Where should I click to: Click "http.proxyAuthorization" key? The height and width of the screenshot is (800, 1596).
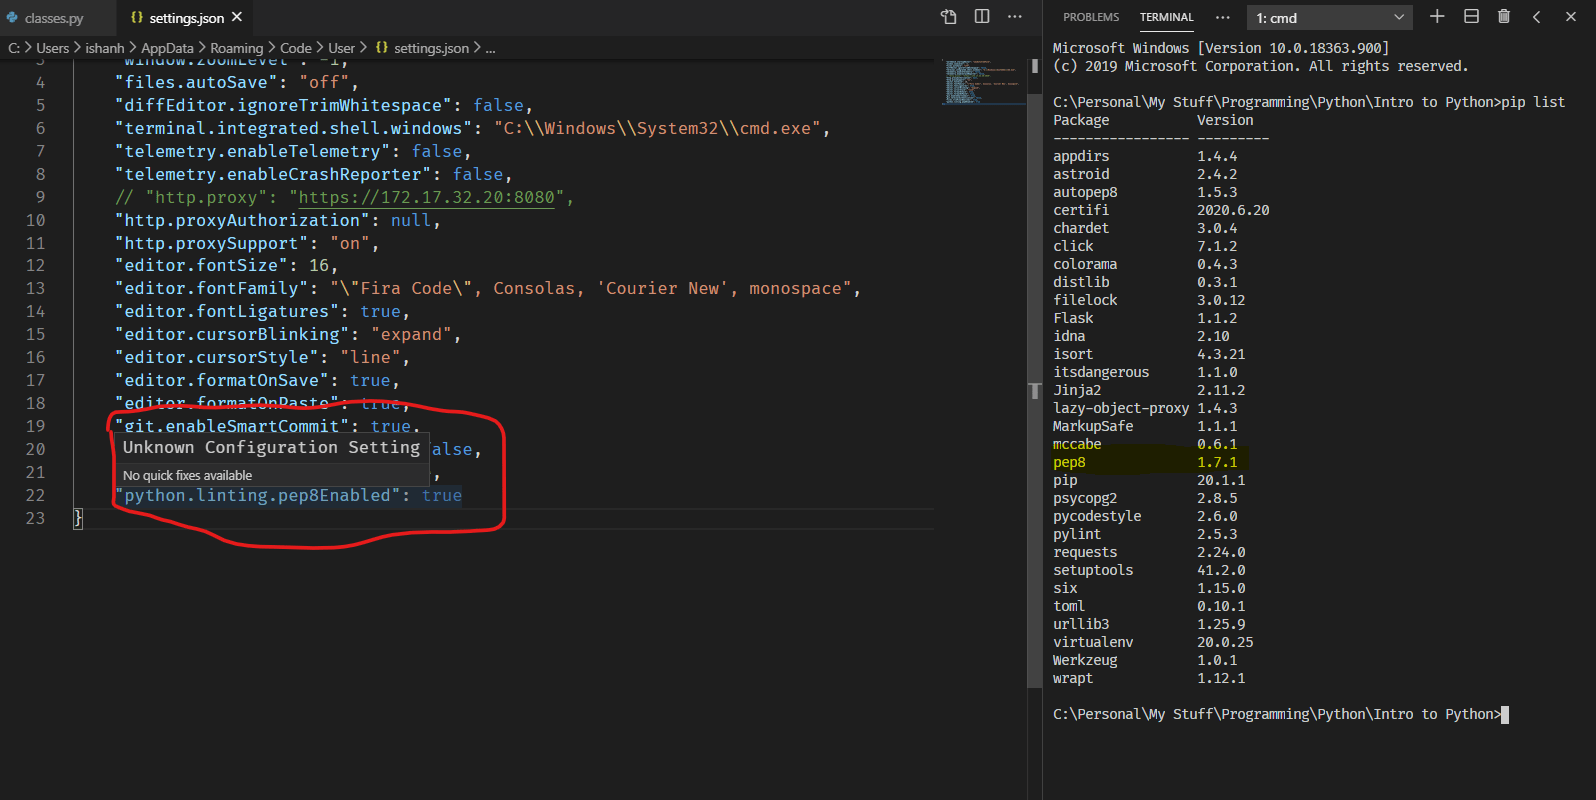point(242,220)
